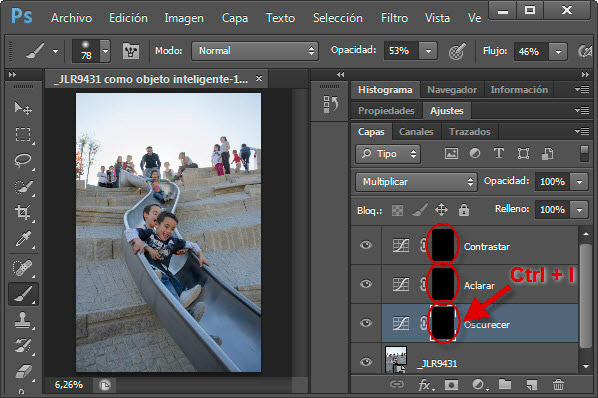
Task: Choose the Crop tool
Action: point(23,212)
